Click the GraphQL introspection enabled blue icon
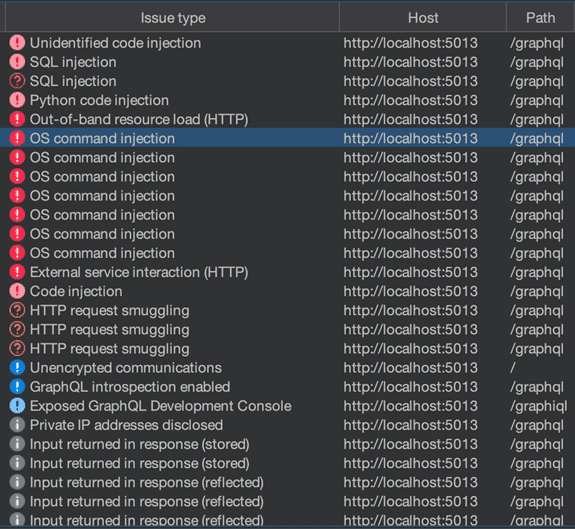Screen dimensions: 575x529 click(17, 386)
